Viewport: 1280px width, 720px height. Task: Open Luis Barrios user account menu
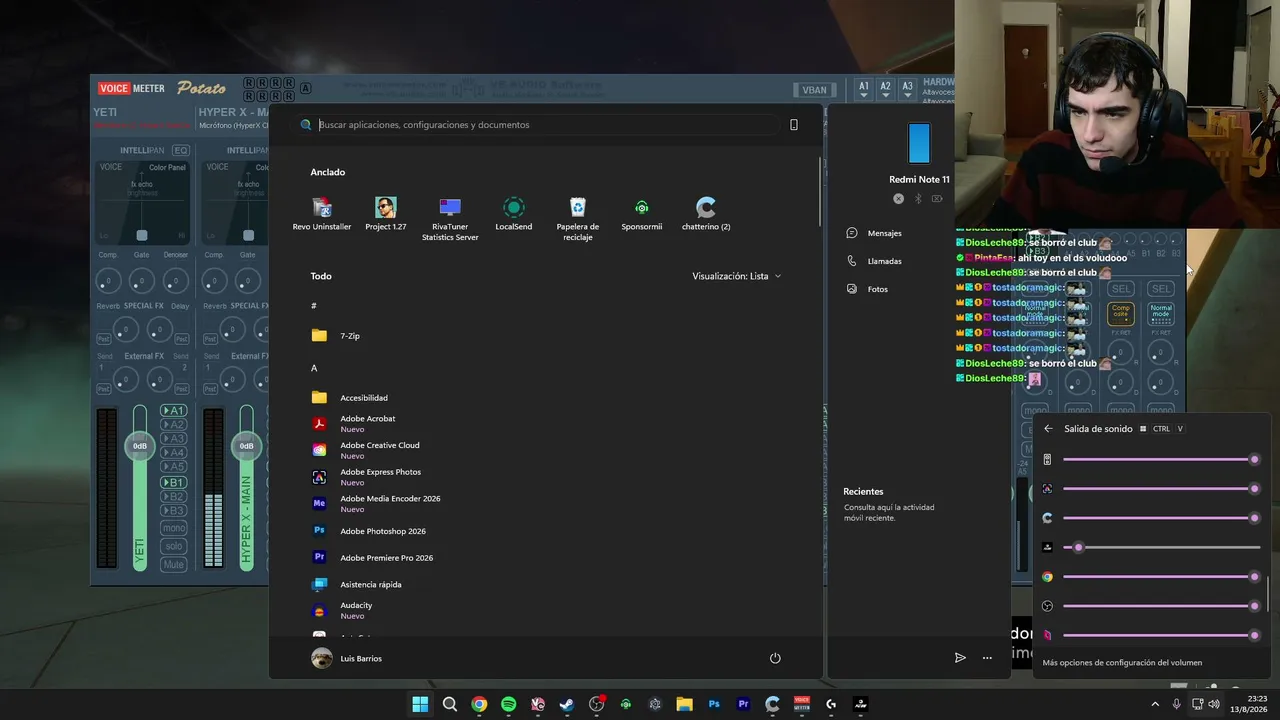tap(347, 658)
